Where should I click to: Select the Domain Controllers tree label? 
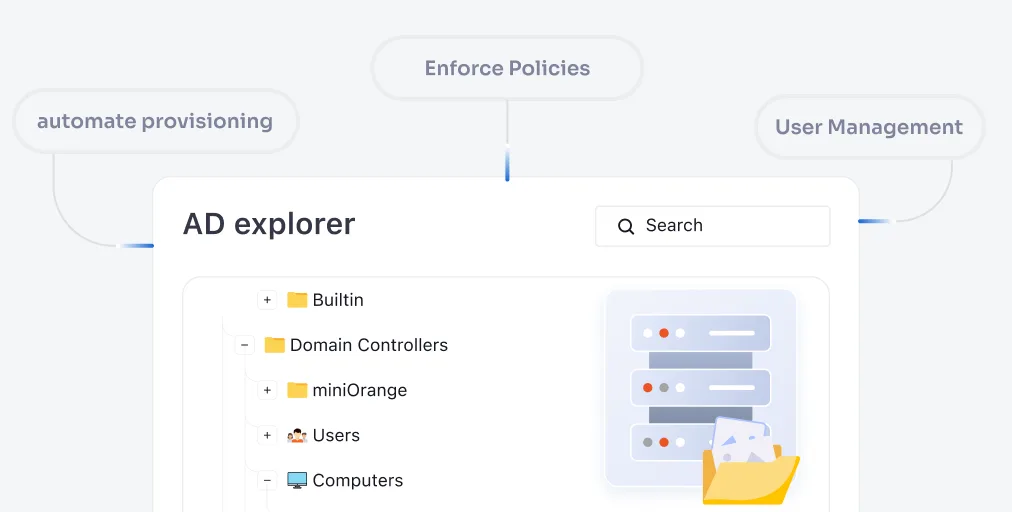pyautogui.click(x=369, y=345)
